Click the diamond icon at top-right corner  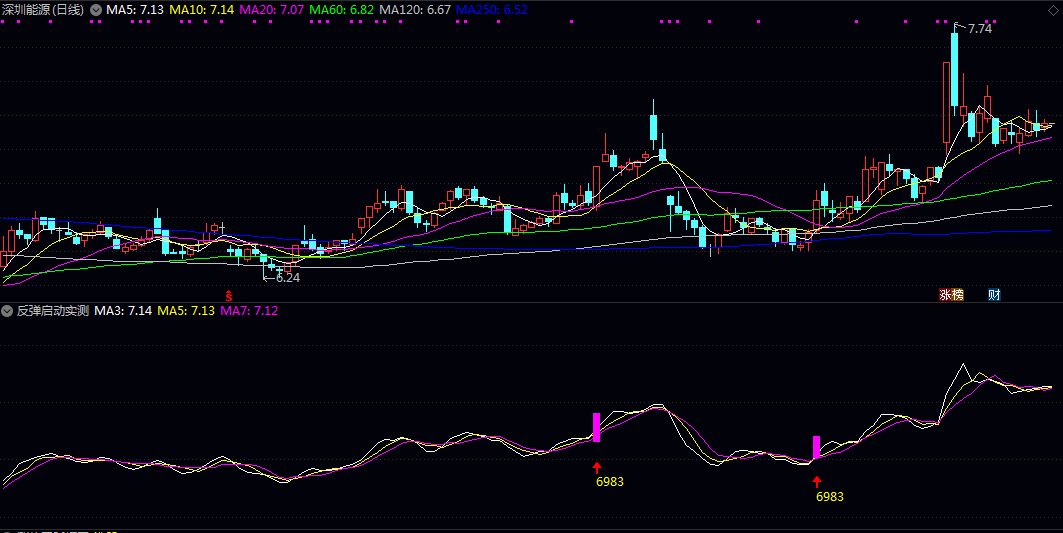(1055, 10)
